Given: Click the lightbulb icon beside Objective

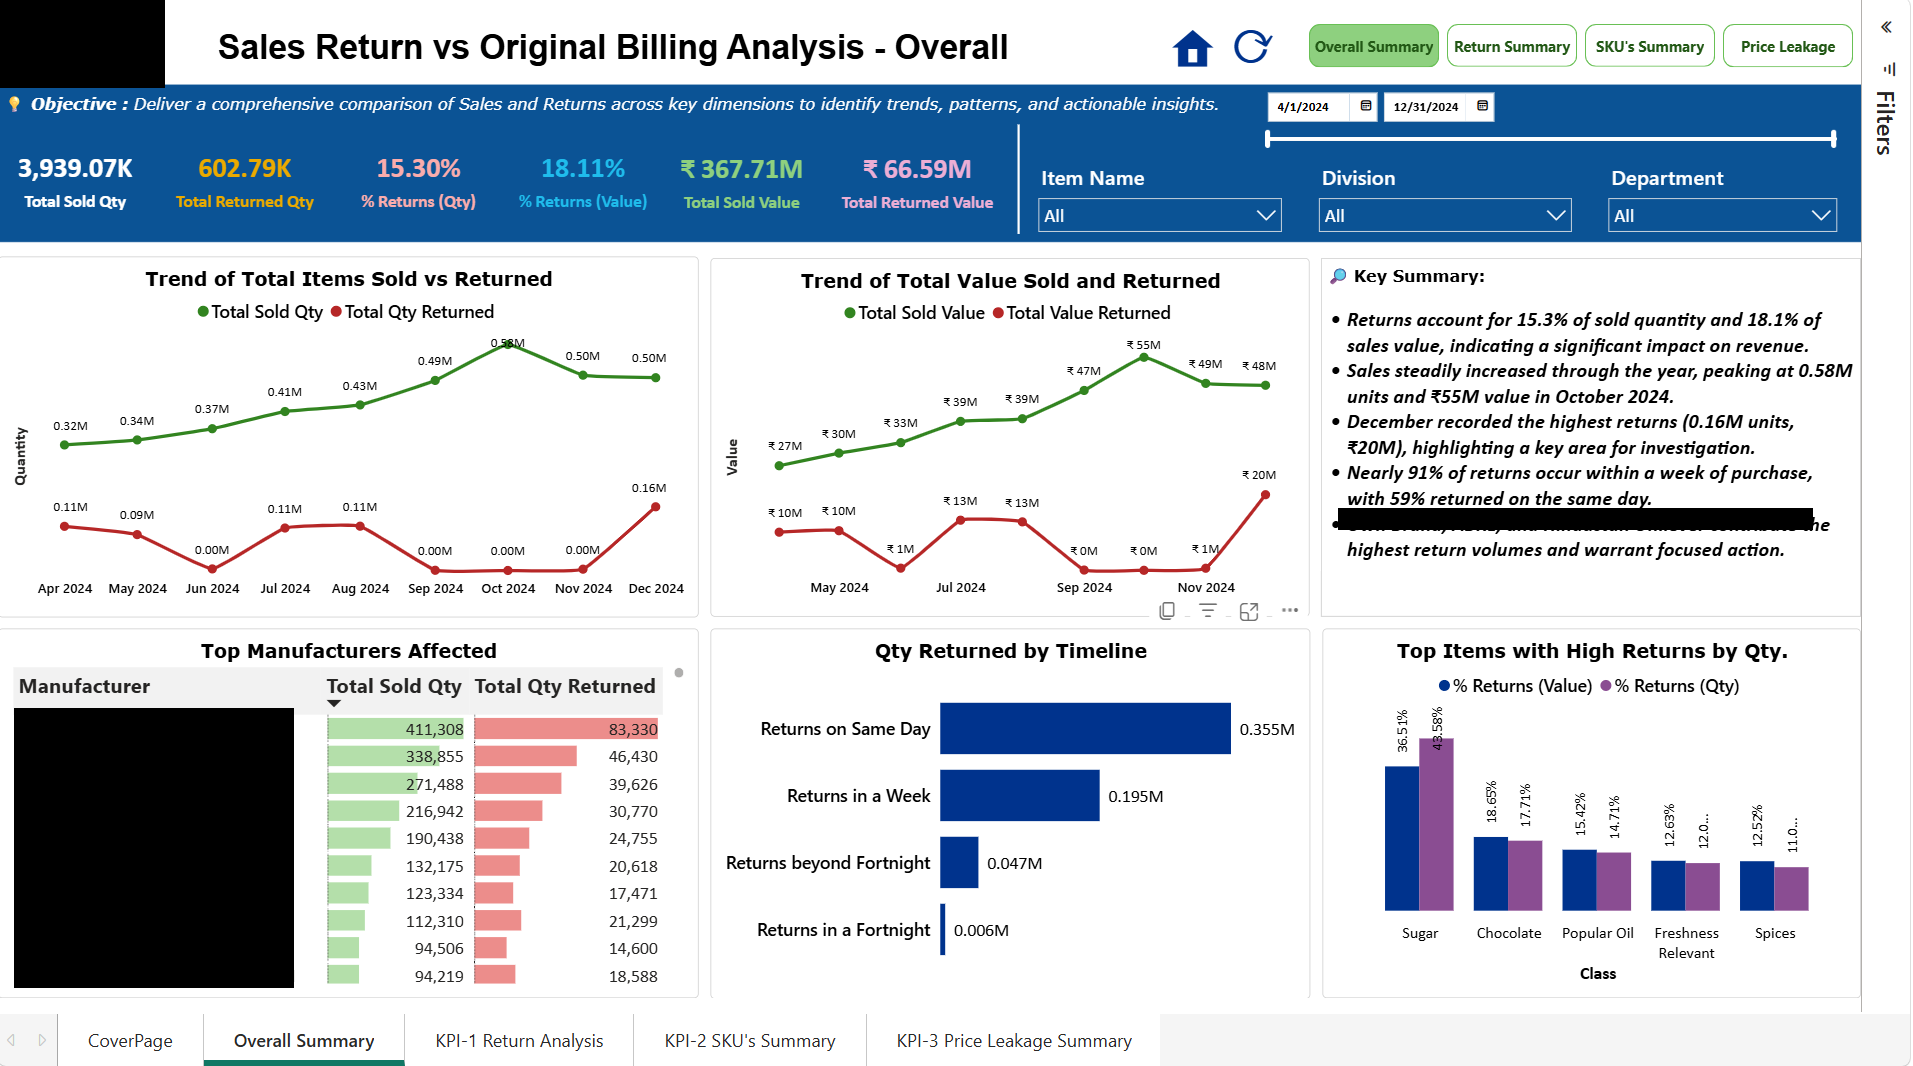Looking at the screenshot, I should (x=14, y=104).
